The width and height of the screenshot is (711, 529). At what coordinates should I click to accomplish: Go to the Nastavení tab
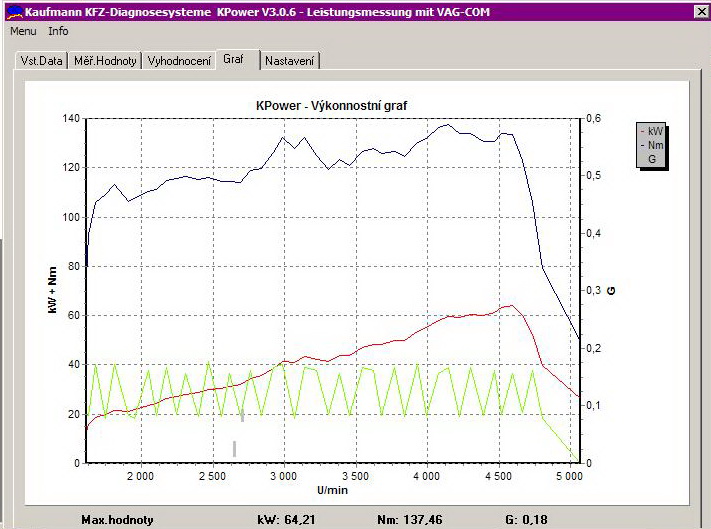(x=290, y=61)
